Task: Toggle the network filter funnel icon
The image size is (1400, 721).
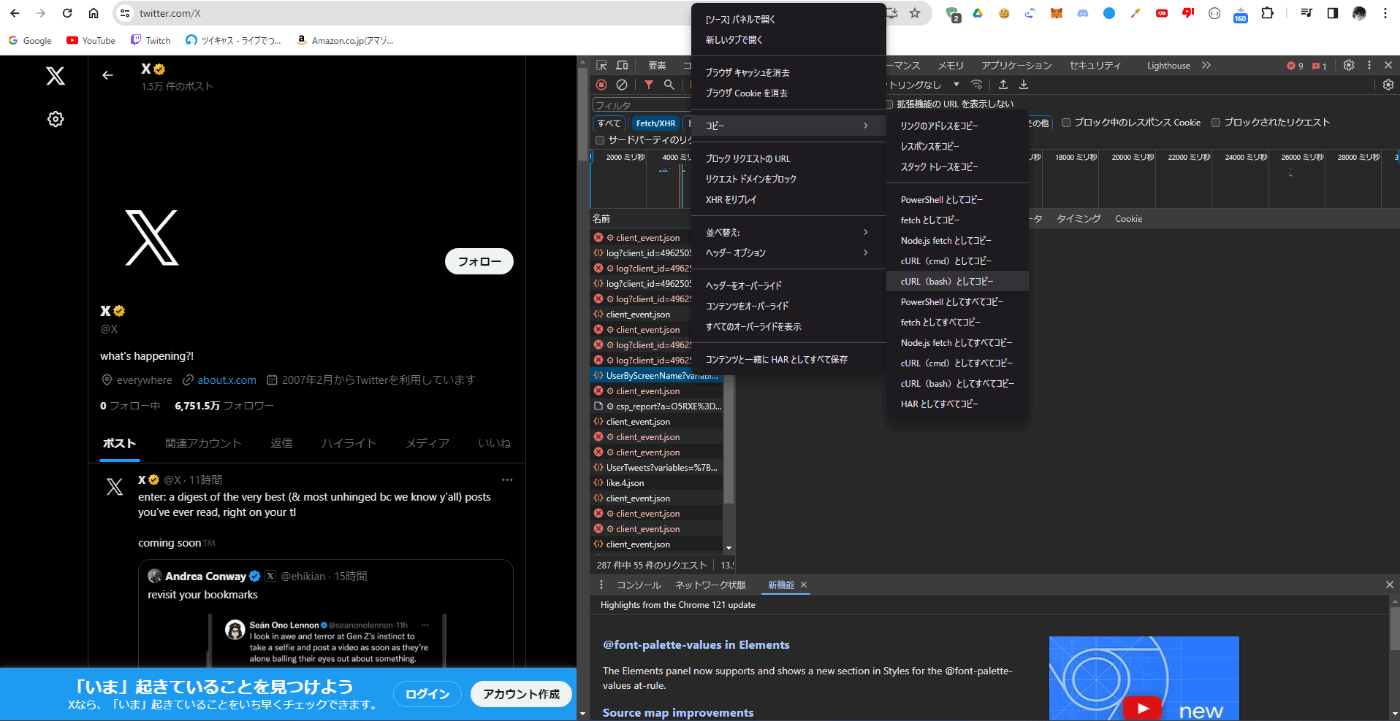Action: [x=648, y=85]
